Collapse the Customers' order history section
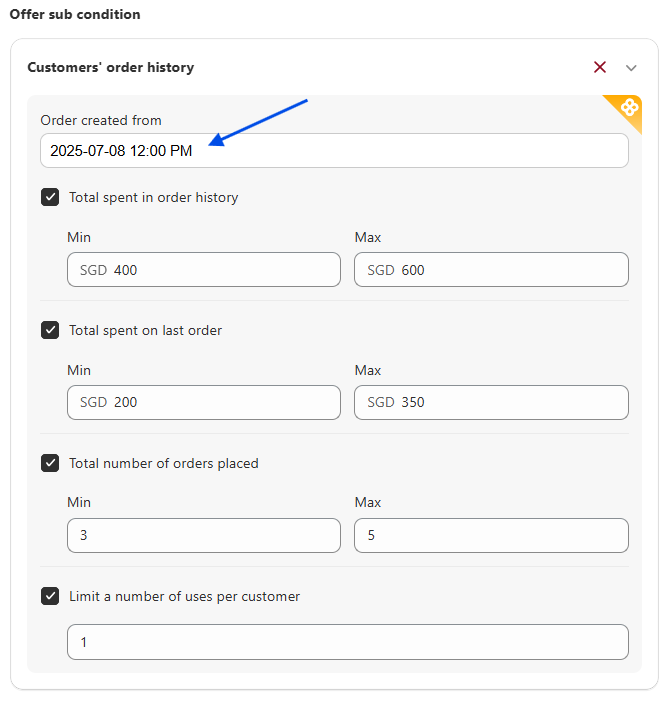670x703 pixels. pos(631,68)
